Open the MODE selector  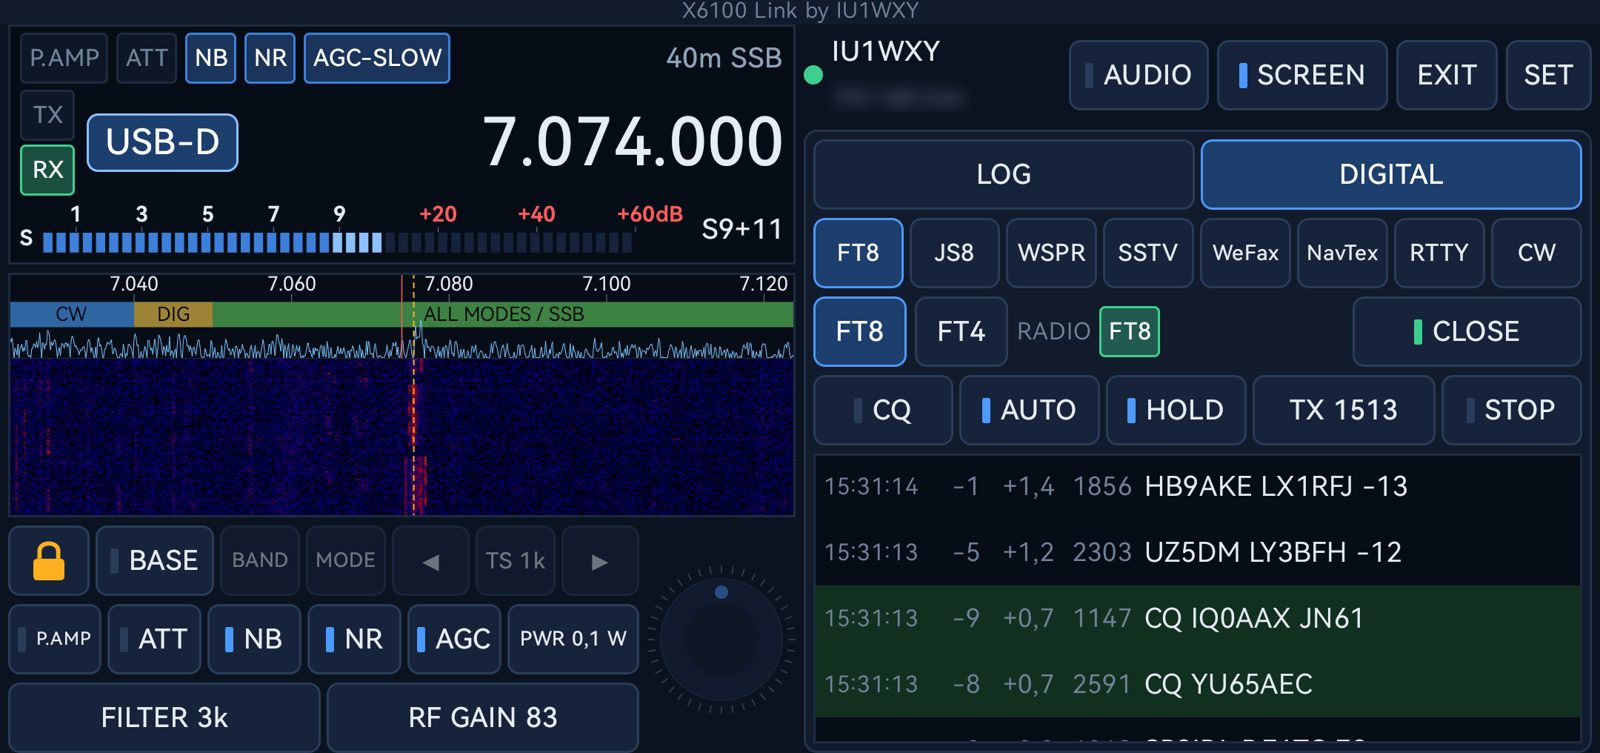[346, 561]
